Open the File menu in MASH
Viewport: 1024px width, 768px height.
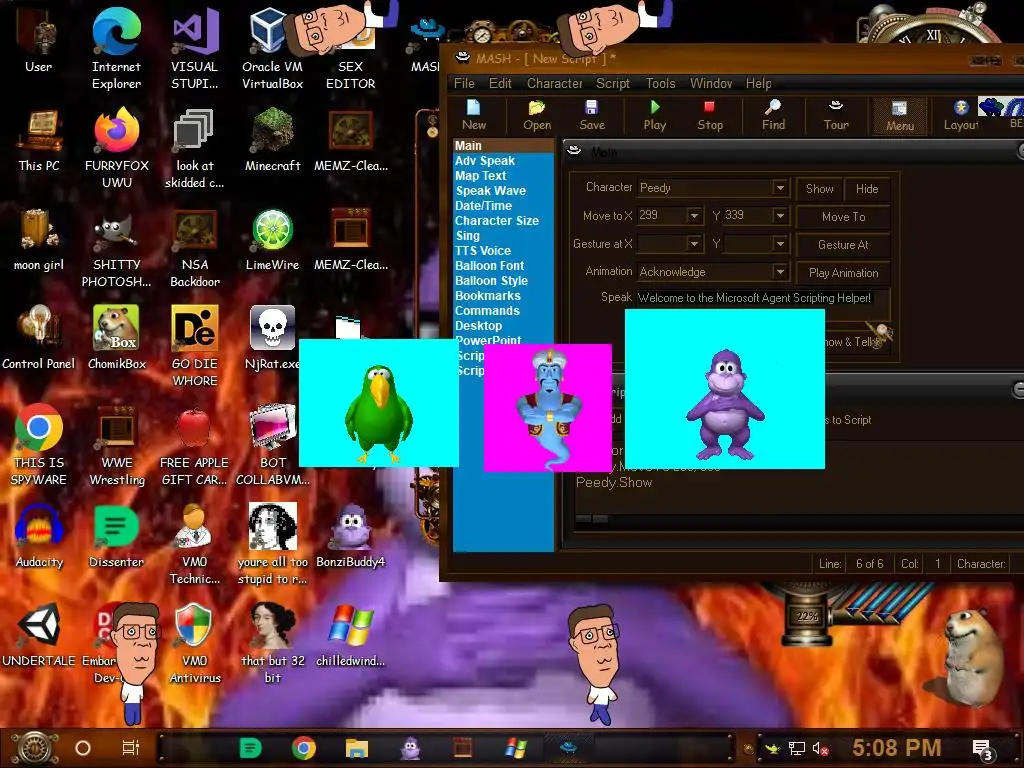click(464, 84)
